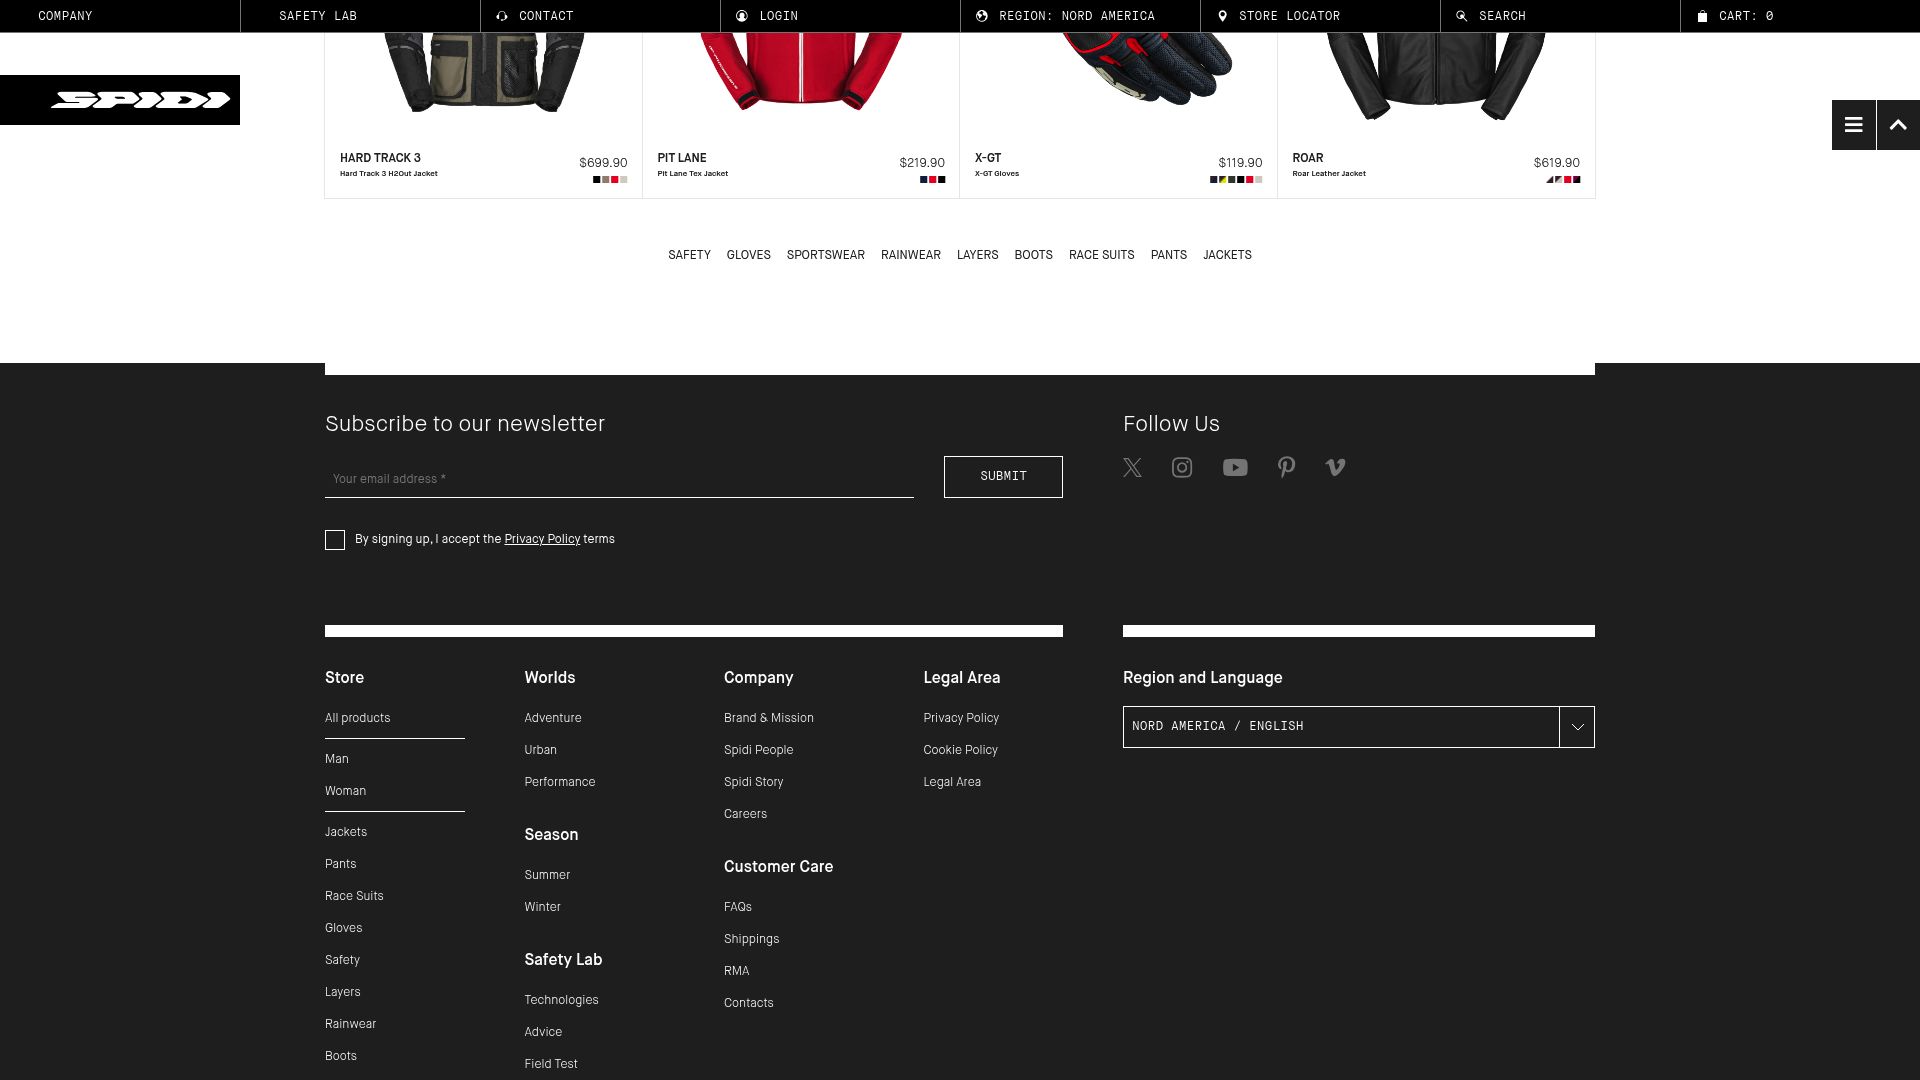Select the Layers category tab
1920x1080 pixels.
coord(977,255)
